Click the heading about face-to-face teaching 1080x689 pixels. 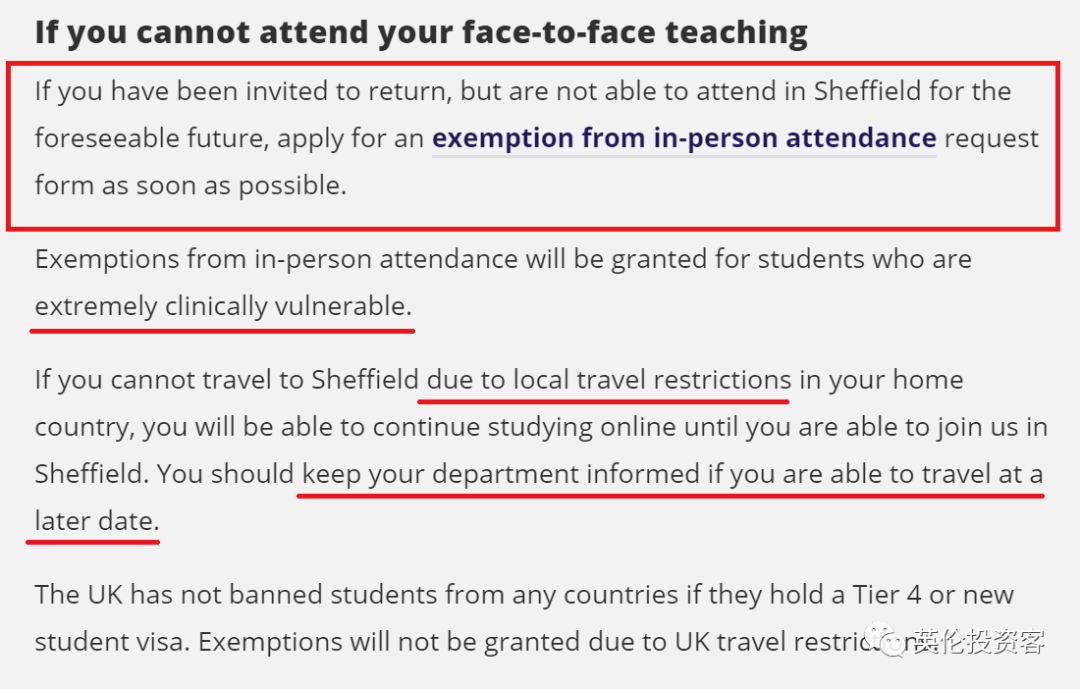click(x=421, y=33)
